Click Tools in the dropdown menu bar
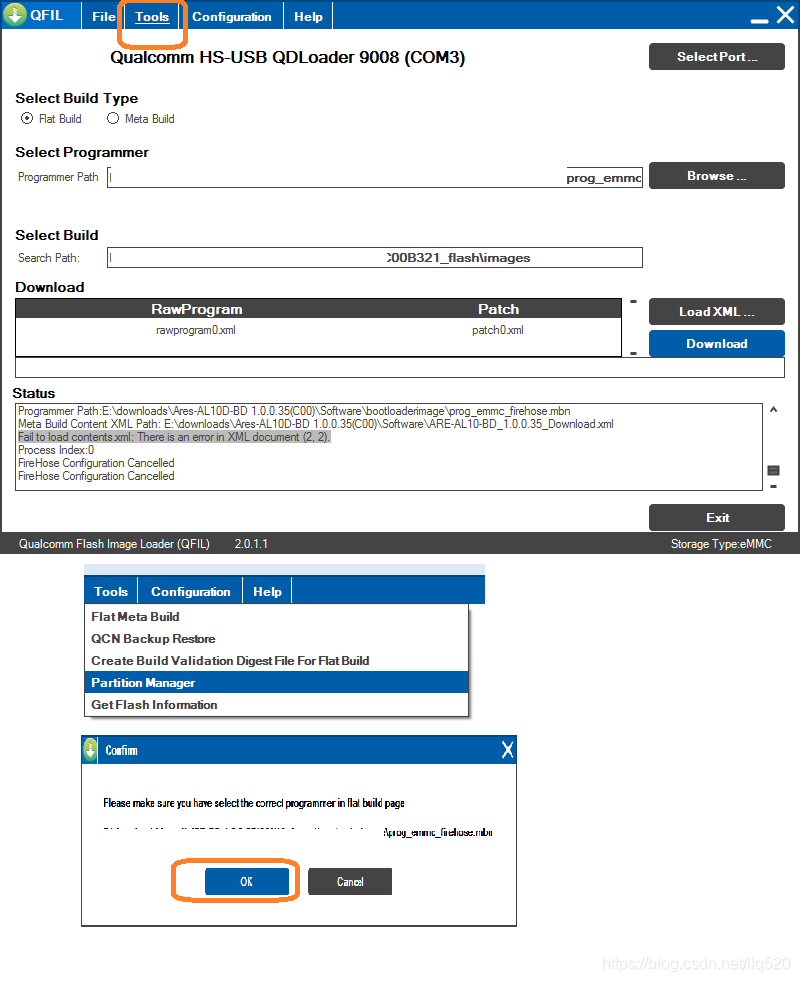 (x=111, y=591)
